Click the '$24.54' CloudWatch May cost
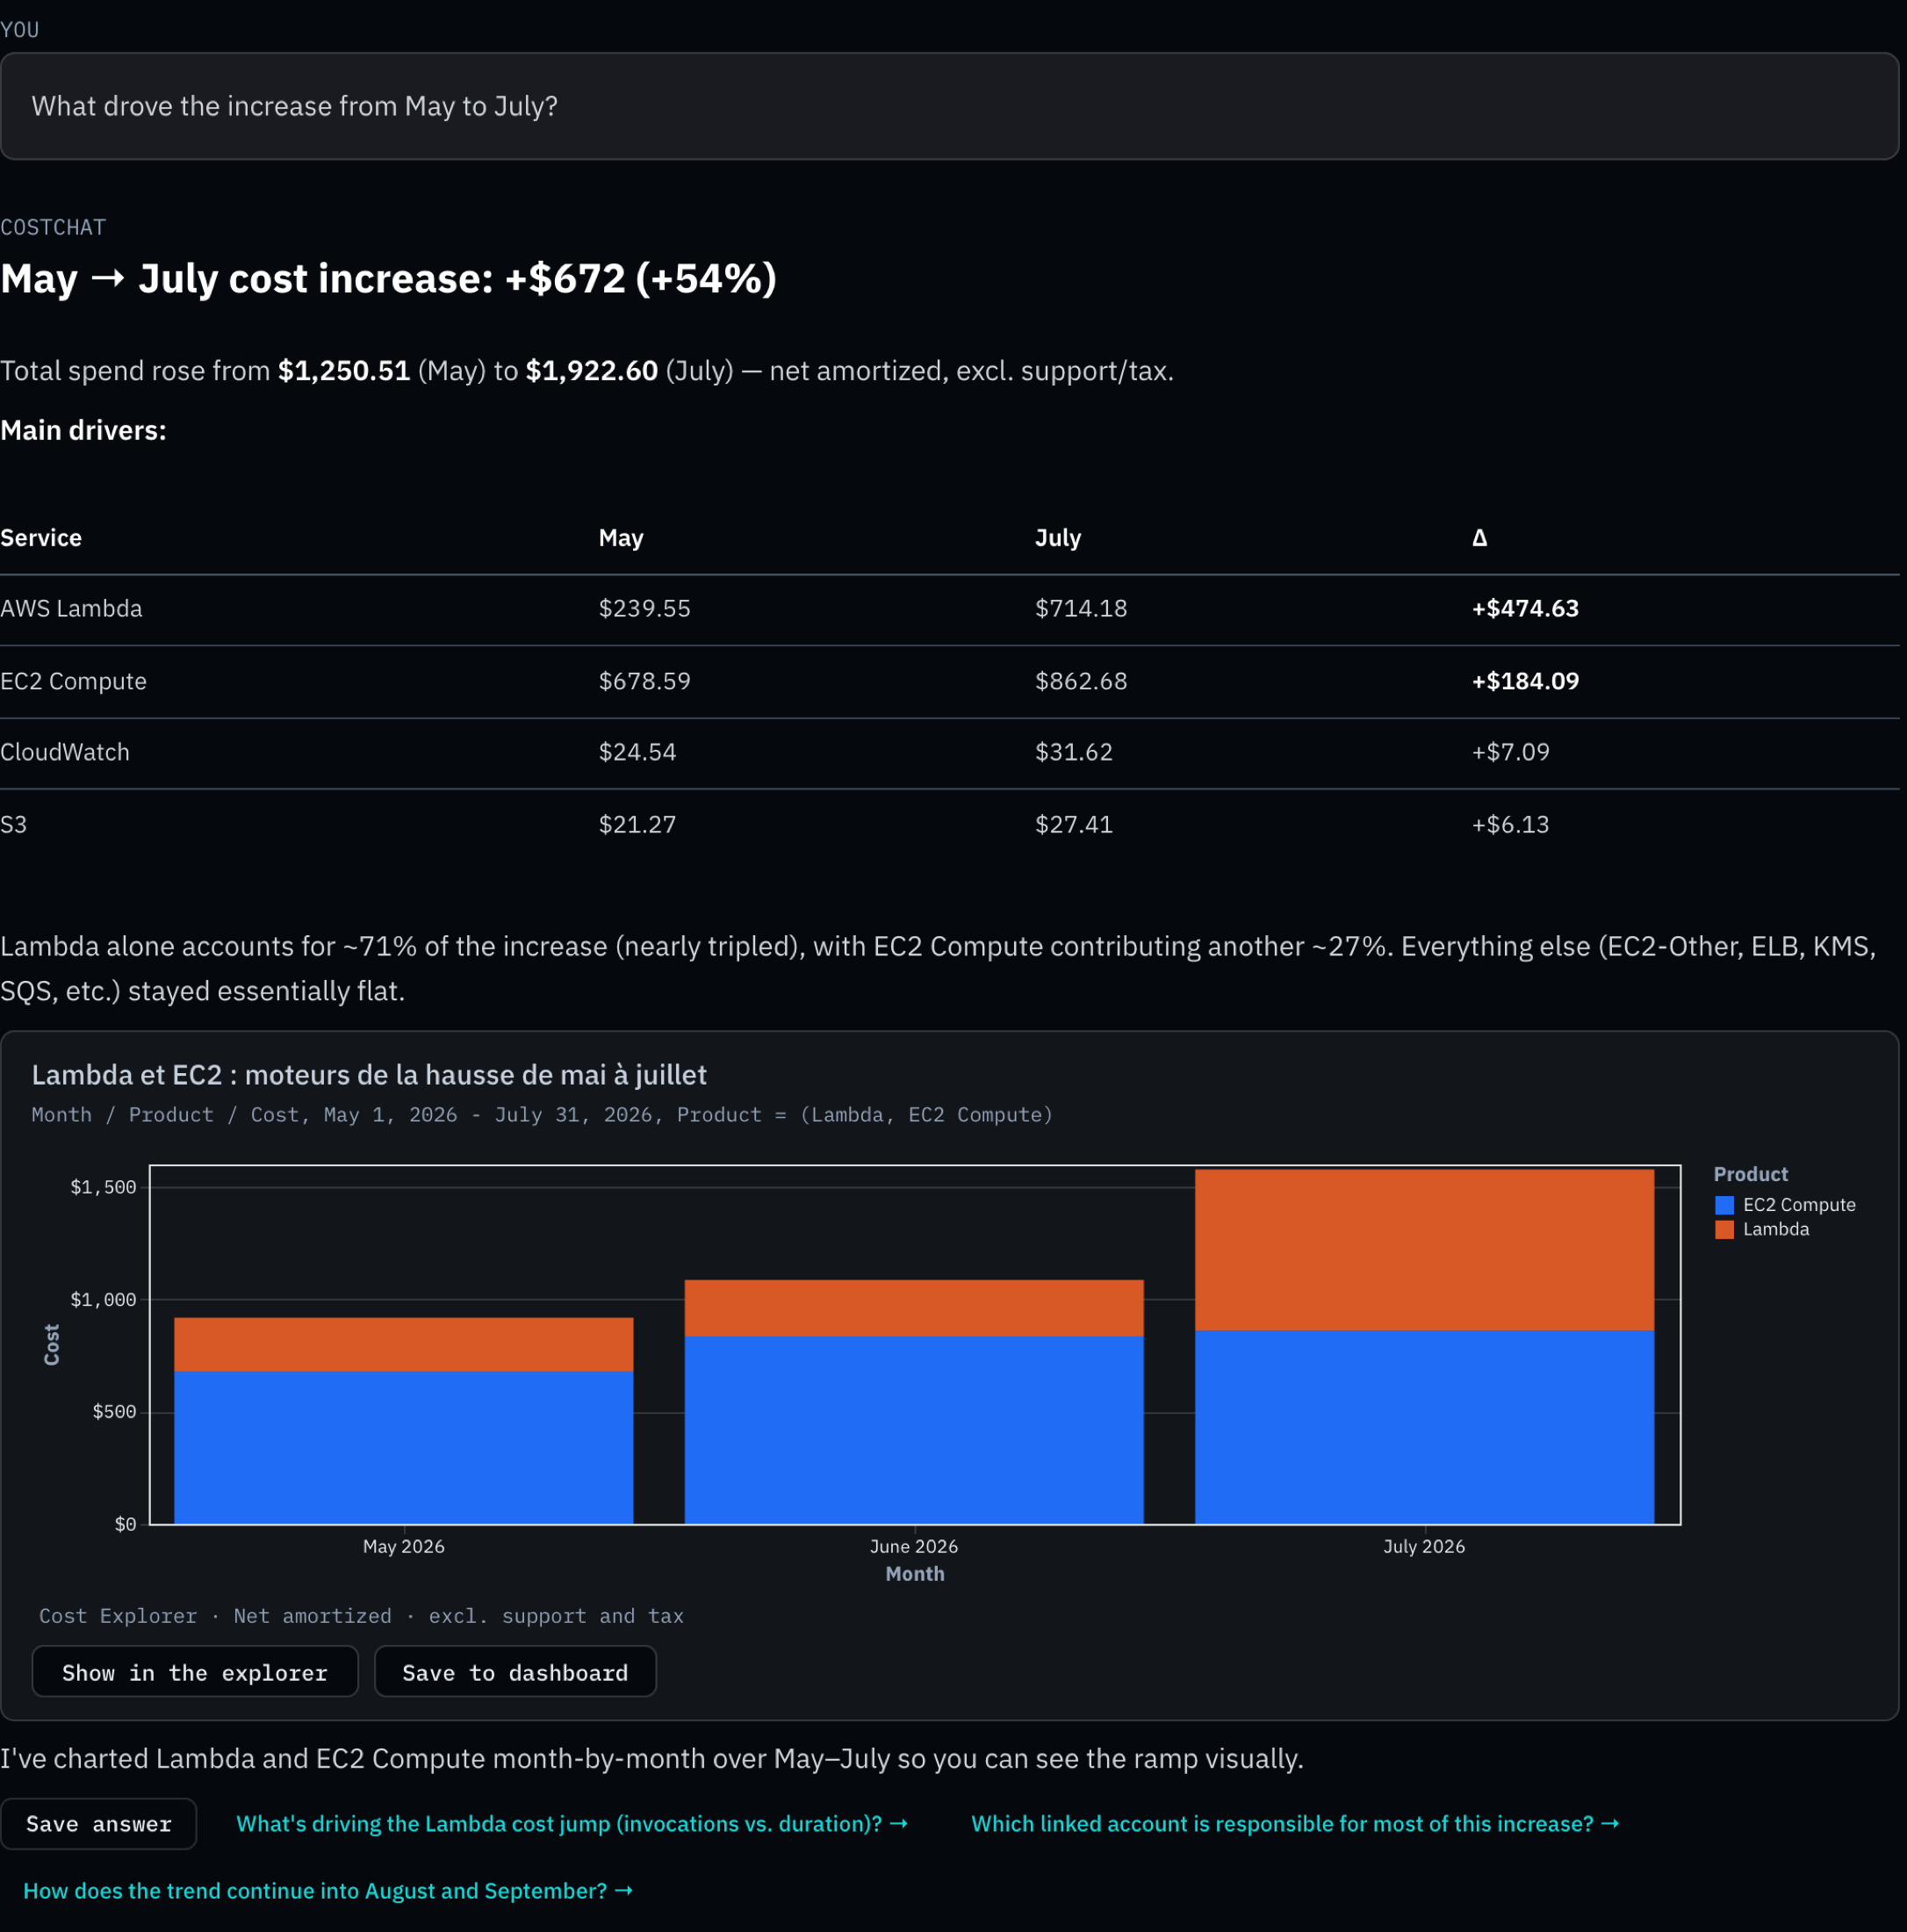The image size is (1907, 1932). pos(637,752)
